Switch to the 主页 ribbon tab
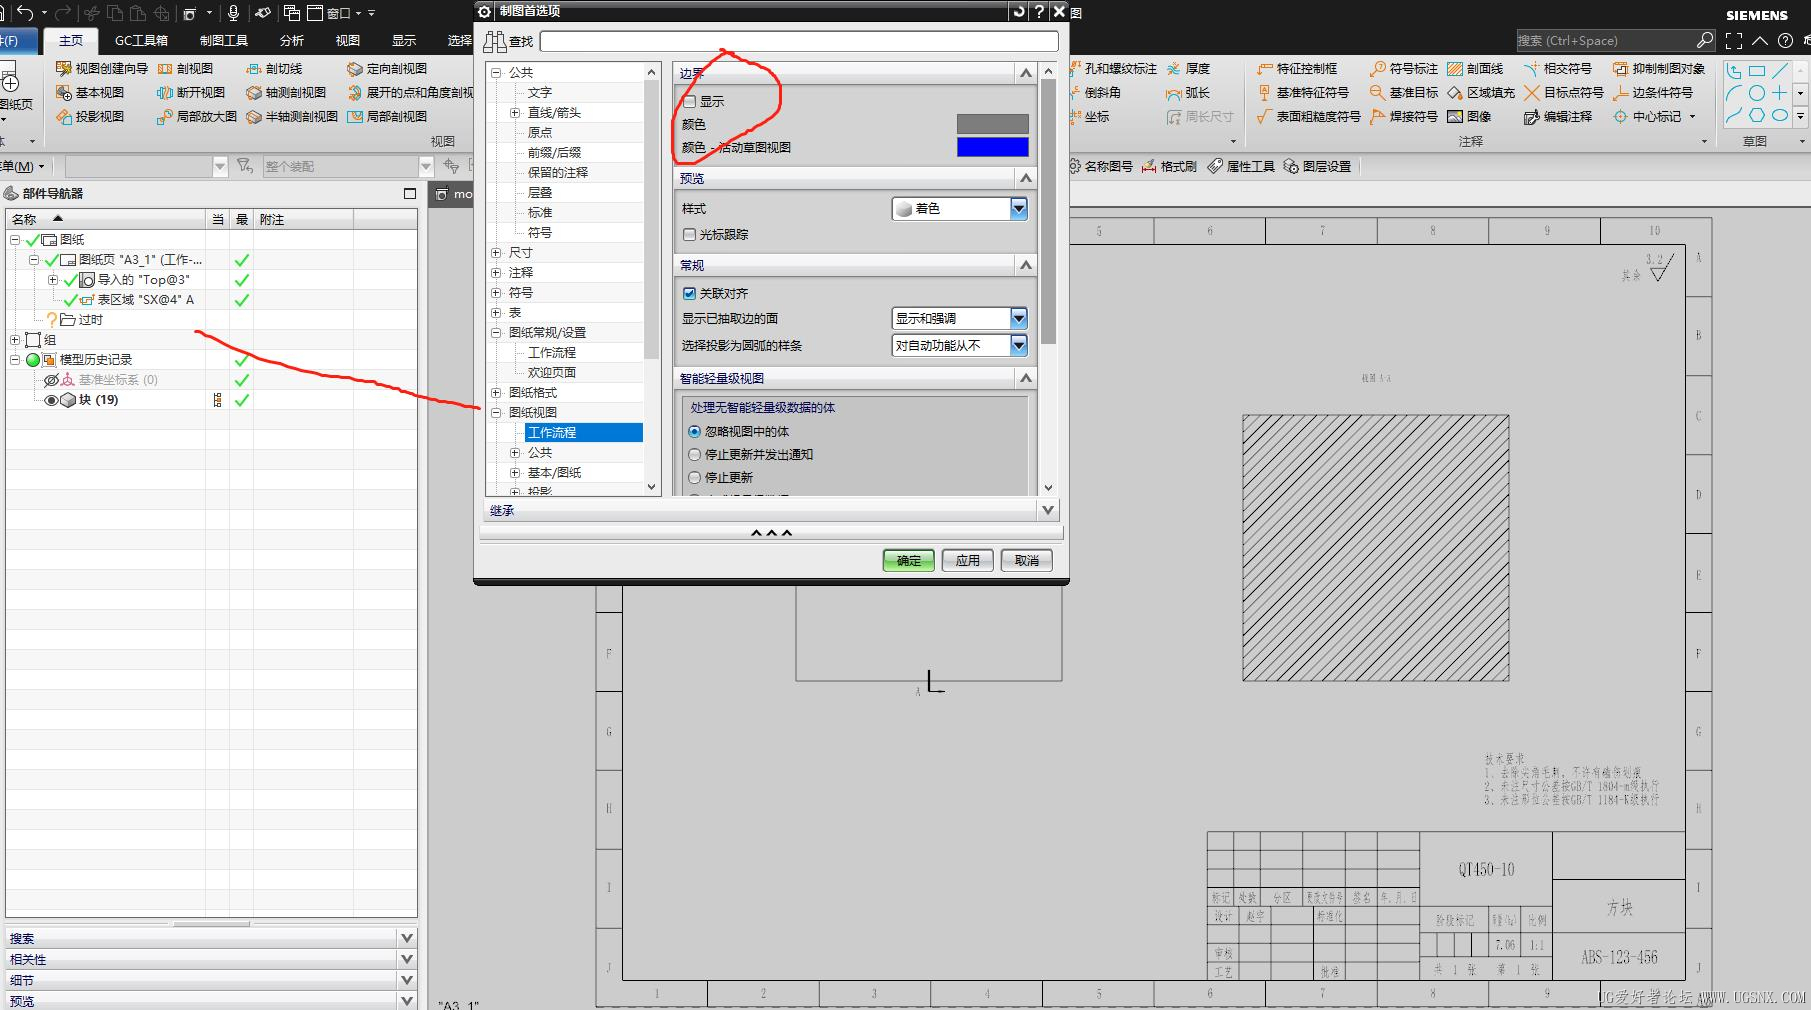 (x=71, y=40)
